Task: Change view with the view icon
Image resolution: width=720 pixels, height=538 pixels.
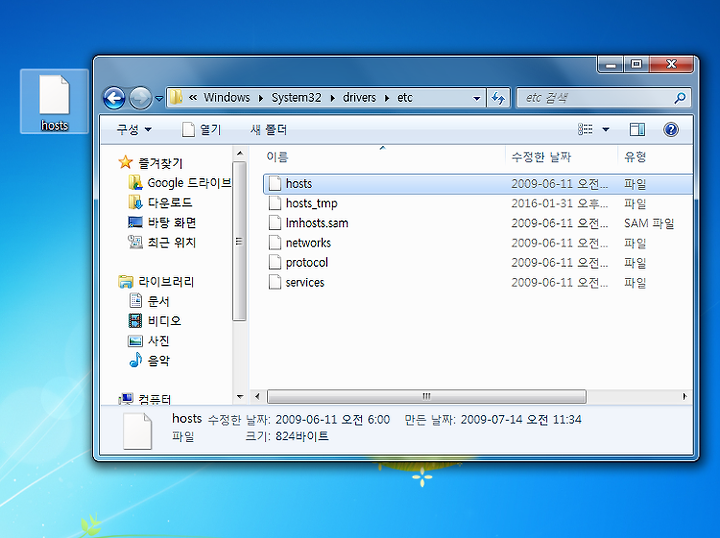Action: tap(585, 129)
